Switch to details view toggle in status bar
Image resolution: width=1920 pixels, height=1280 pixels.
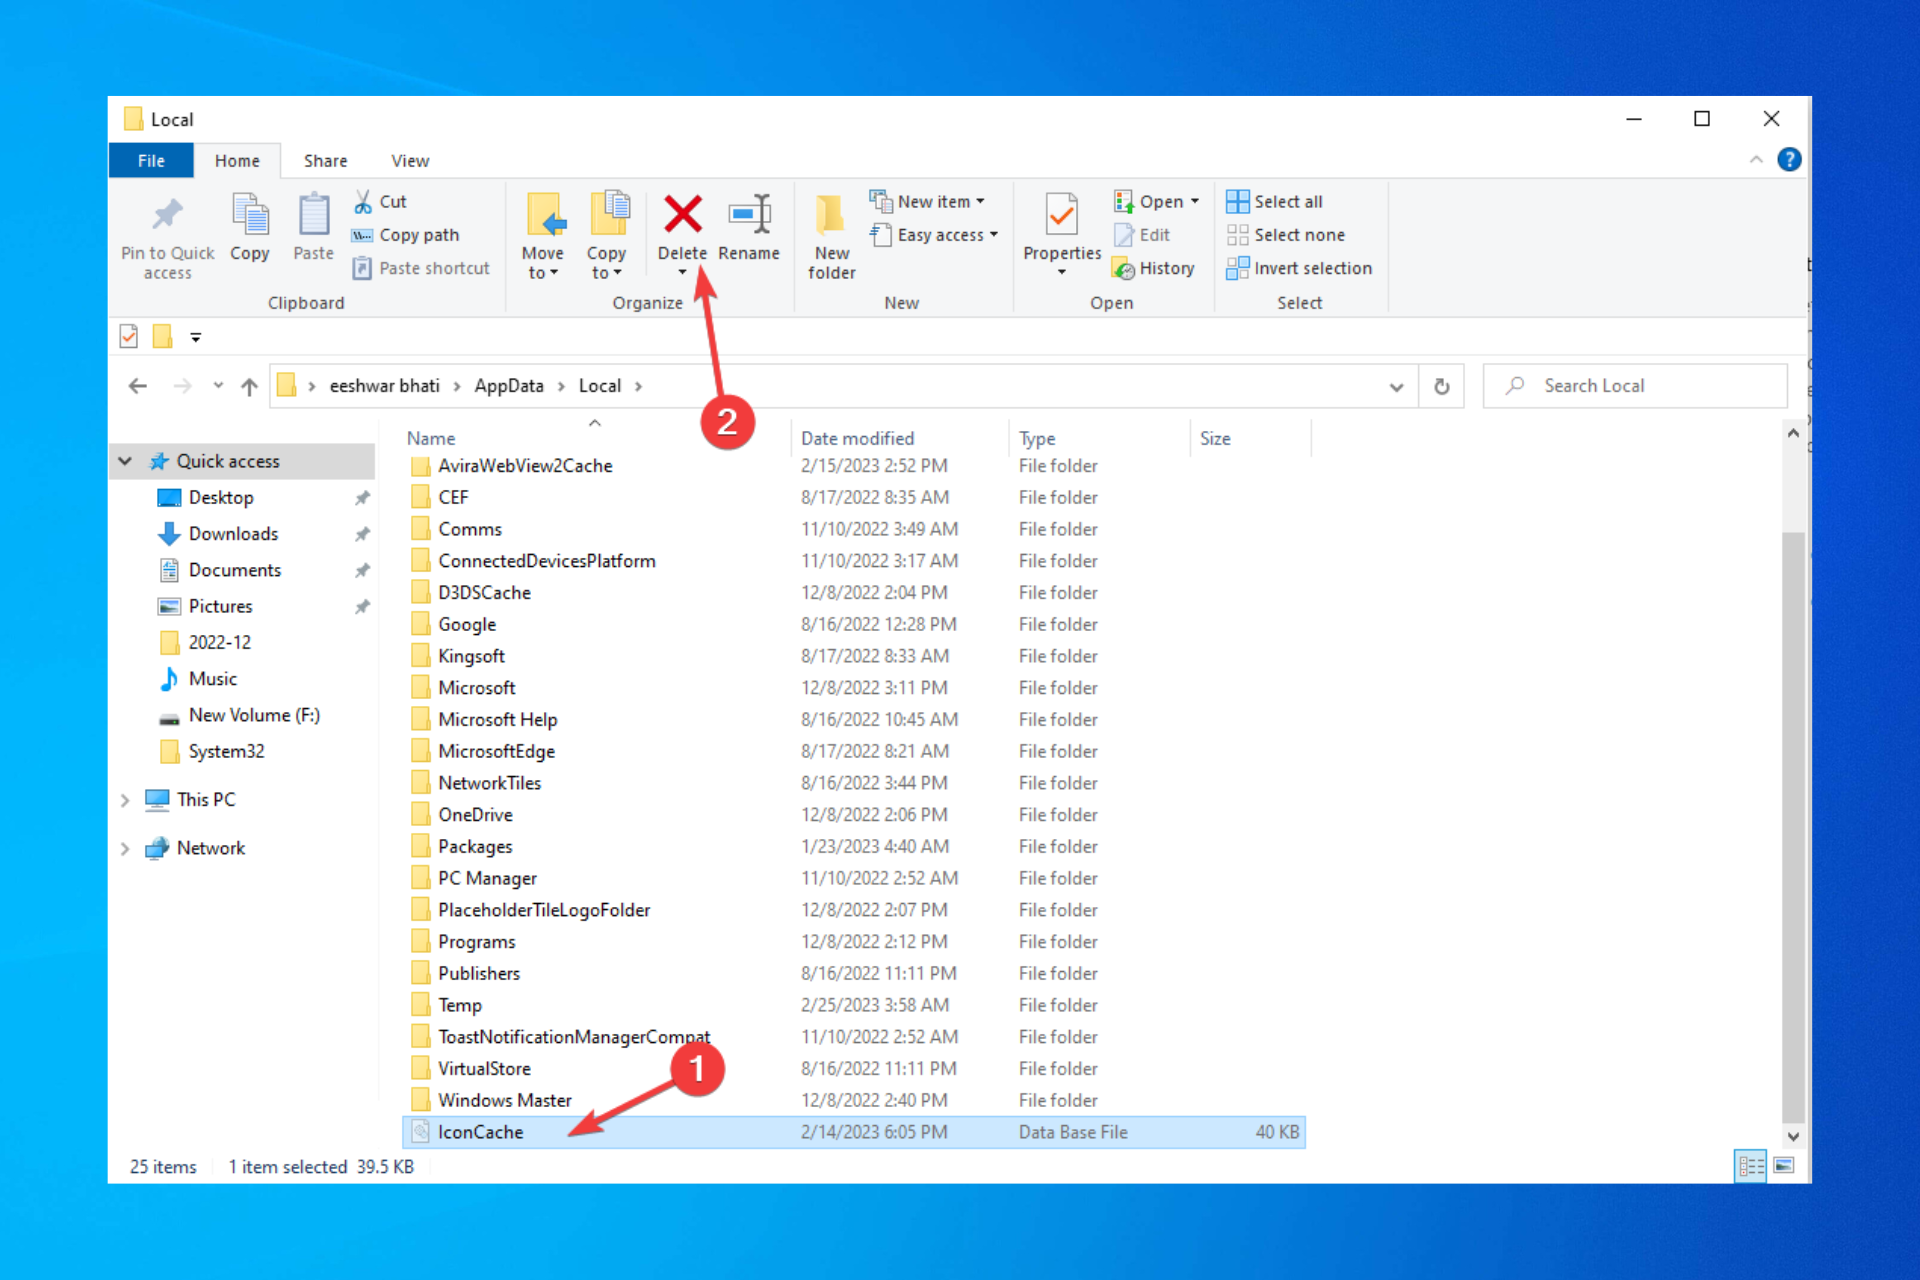(1750, 1166)
